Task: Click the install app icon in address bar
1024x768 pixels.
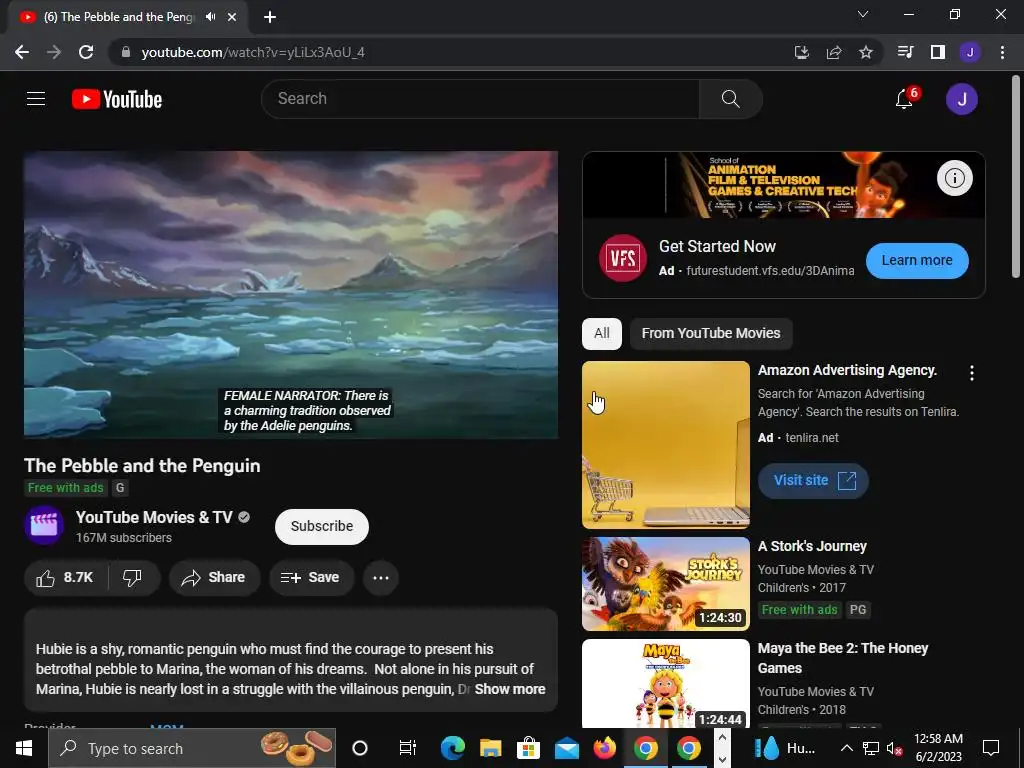Action: (x=801, y=52)
